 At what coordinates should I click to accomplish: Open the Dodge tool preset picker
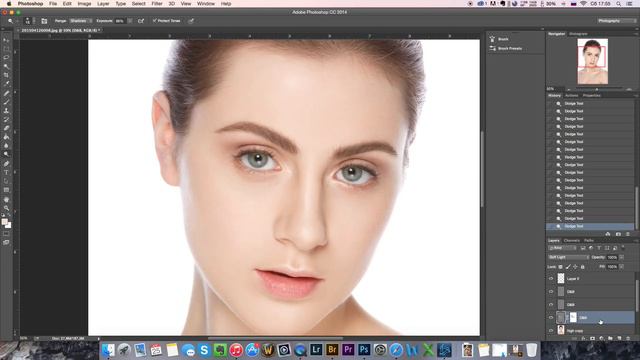(11, 21)
